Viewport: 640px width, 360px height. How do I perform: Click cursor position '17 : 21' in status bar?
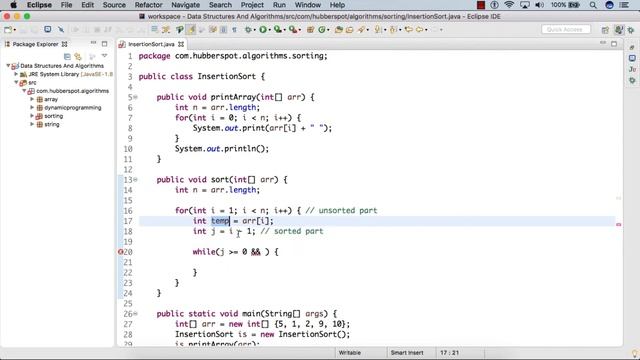(x=449, y=353)
